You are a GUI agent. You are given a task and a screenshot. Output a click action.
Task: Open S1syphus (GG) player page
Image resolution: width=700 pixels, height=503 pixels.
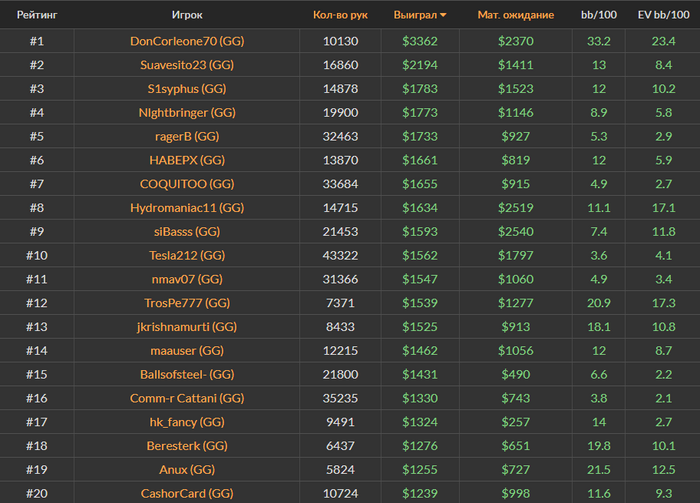tap(187, 89)
